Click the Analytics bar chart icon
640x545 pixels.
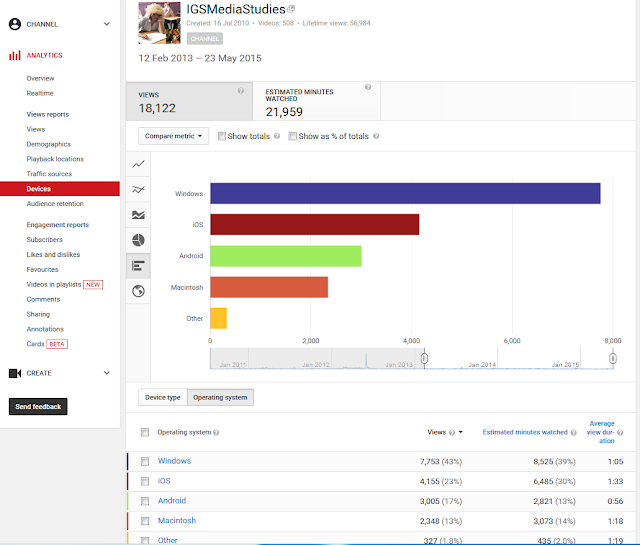tap(15, 55)
